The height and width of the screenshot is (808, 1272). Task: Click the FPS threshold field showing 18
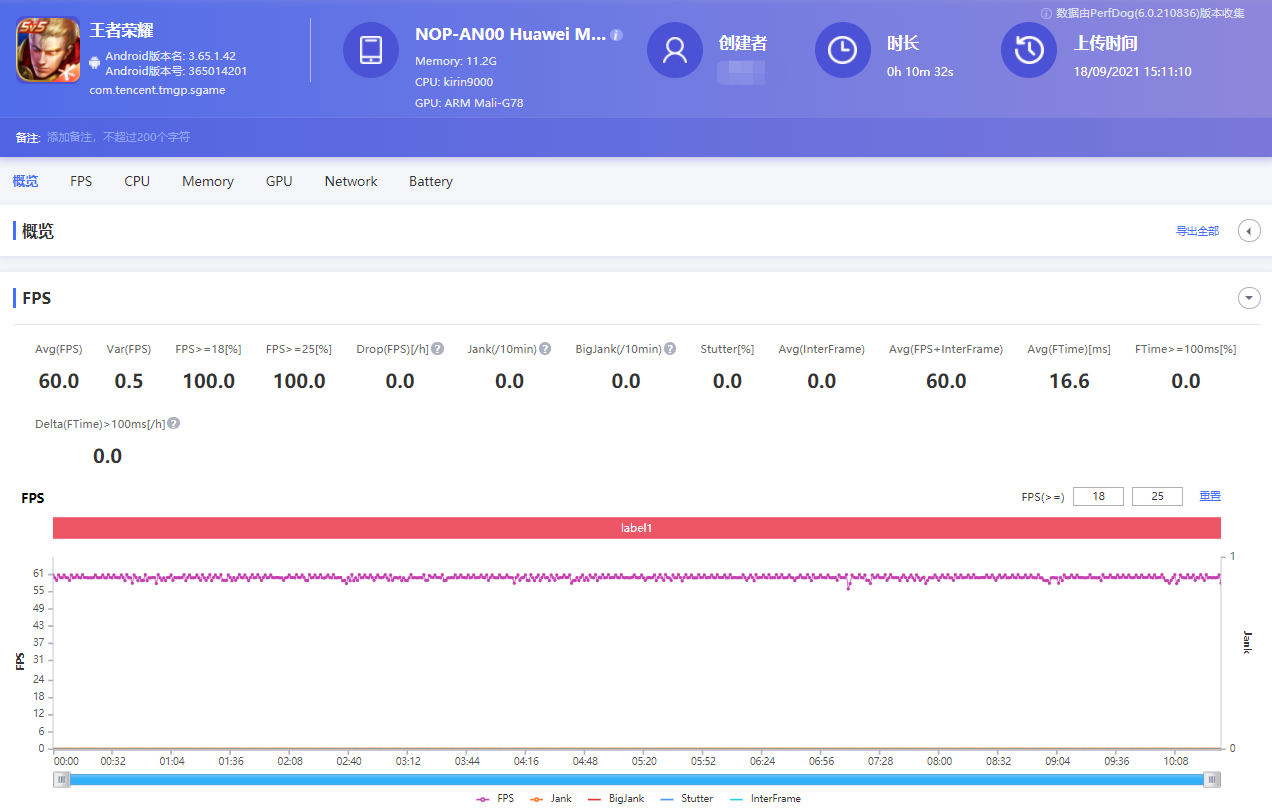[1098, 496]
